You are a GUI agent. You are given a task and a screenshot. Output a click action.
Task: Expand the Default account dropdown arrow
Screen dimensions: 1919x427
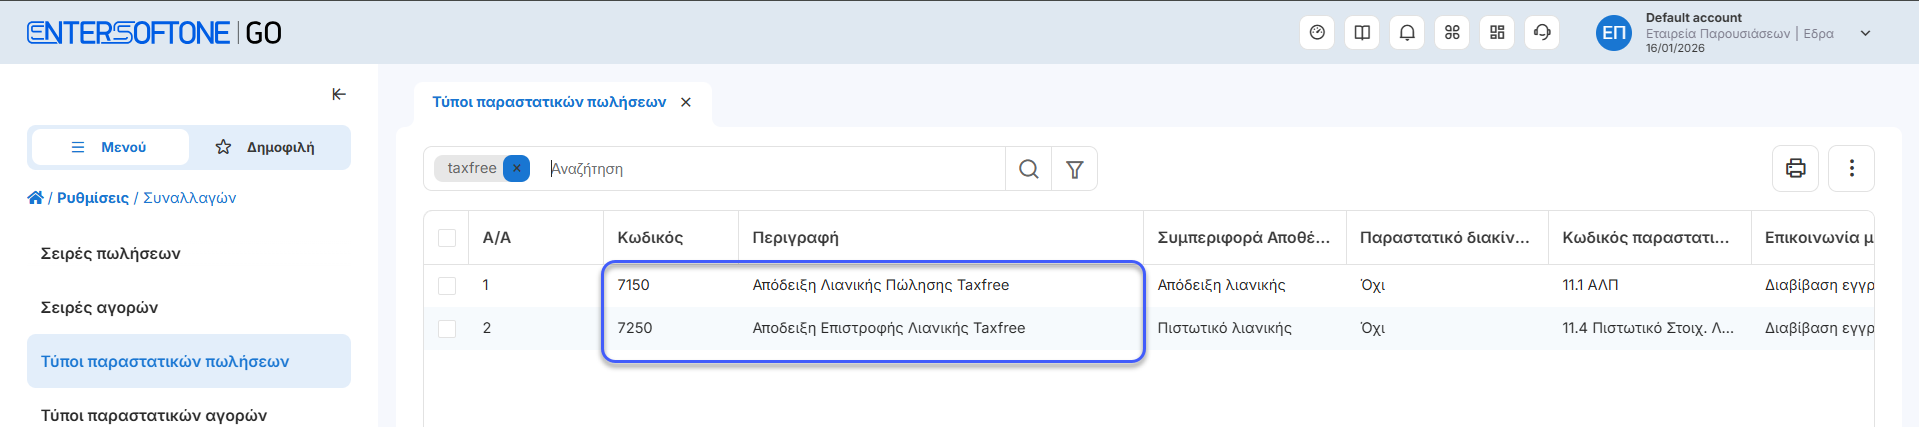click(x=1865, y=33)
